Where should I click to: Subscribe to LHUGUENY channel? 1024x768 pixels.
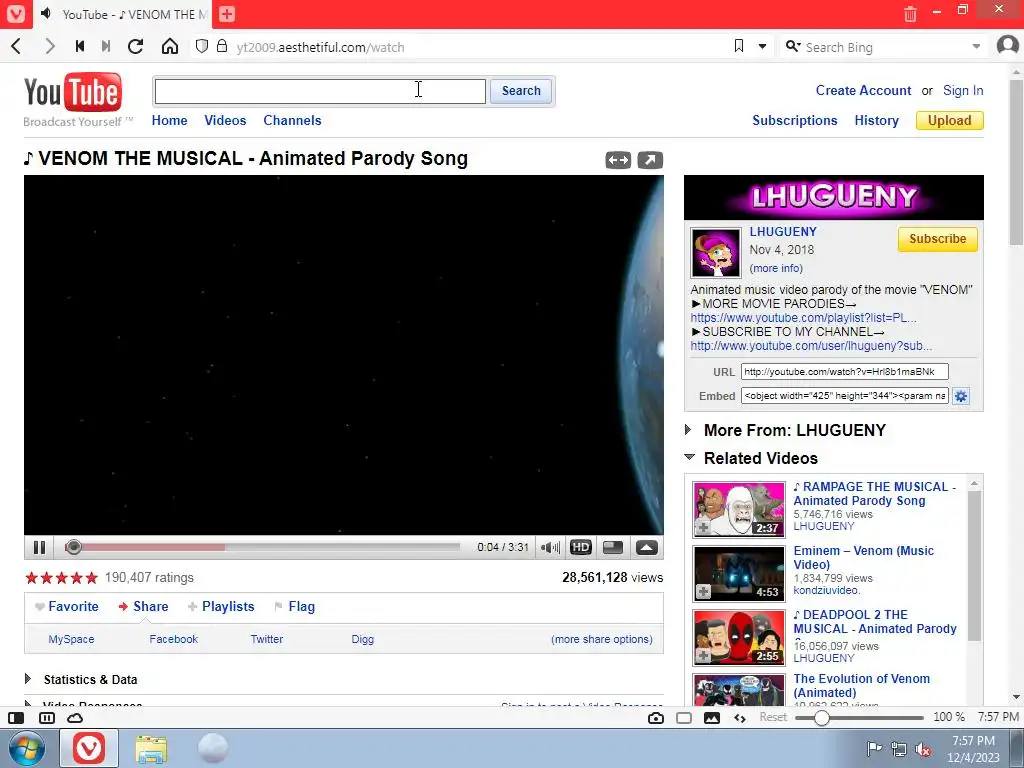point(937,239)
